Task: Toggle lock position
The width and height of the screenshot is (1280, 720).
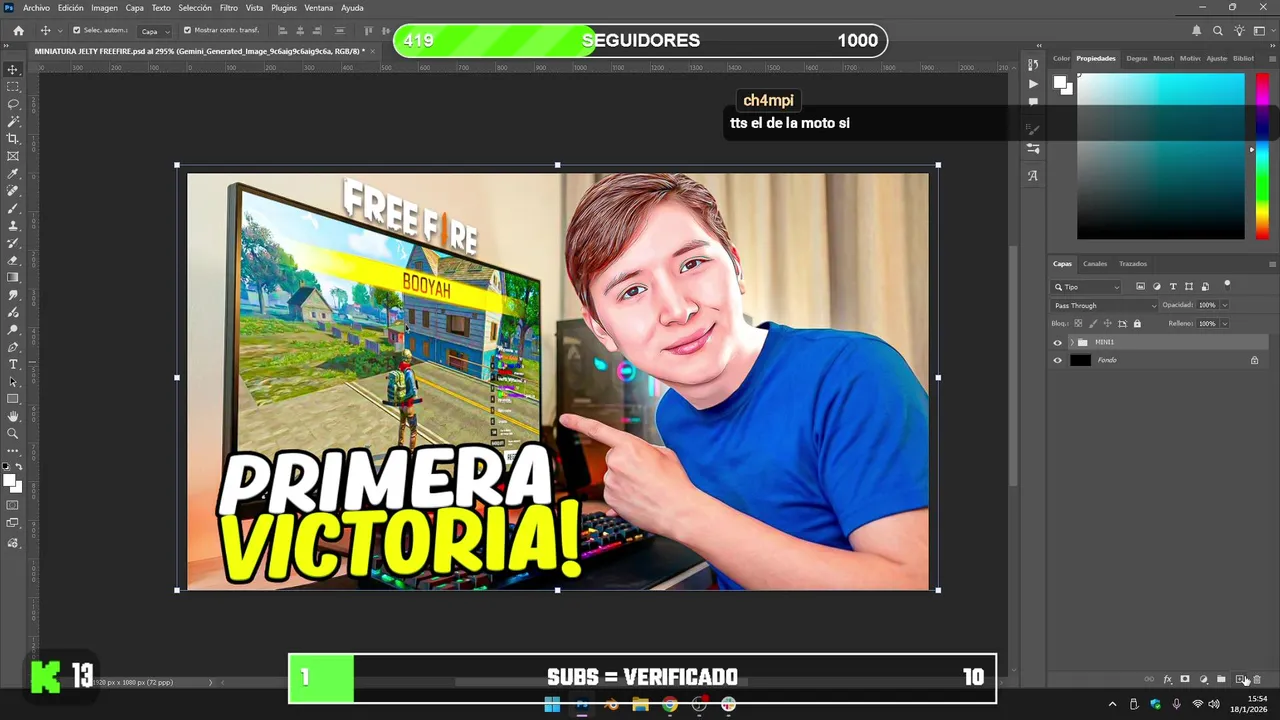Action: [1107, 324]
